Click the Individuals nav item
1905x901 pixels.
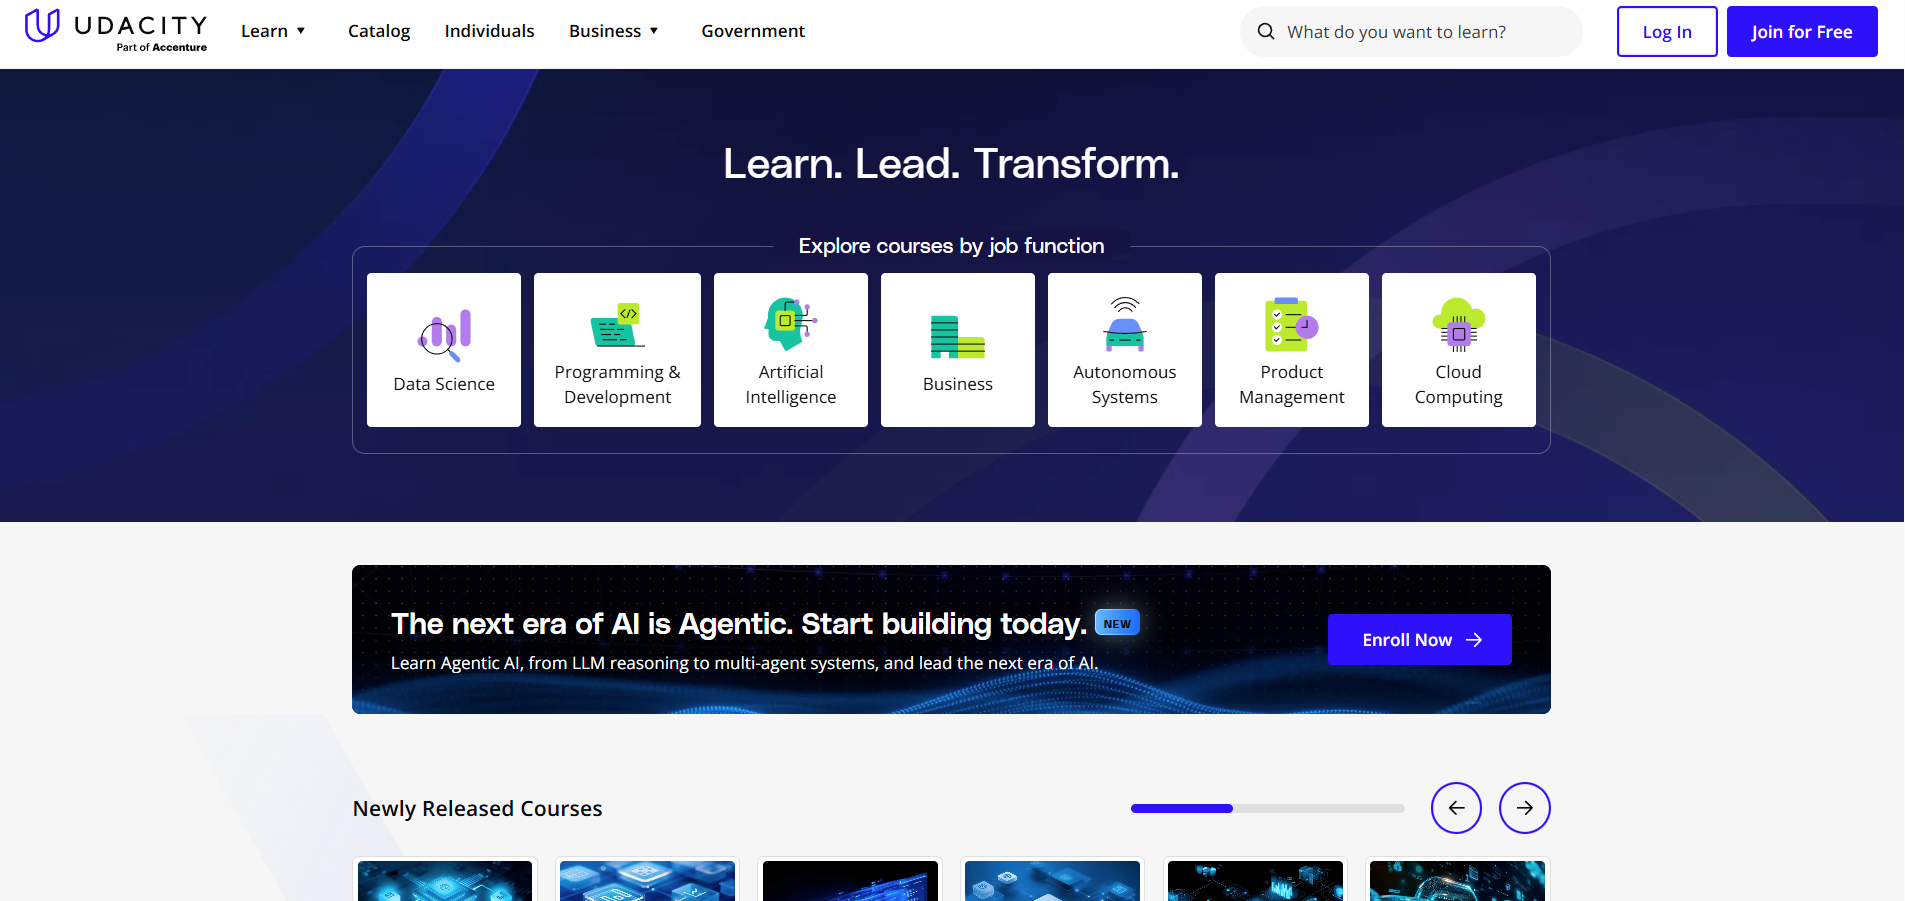point(489,31)
